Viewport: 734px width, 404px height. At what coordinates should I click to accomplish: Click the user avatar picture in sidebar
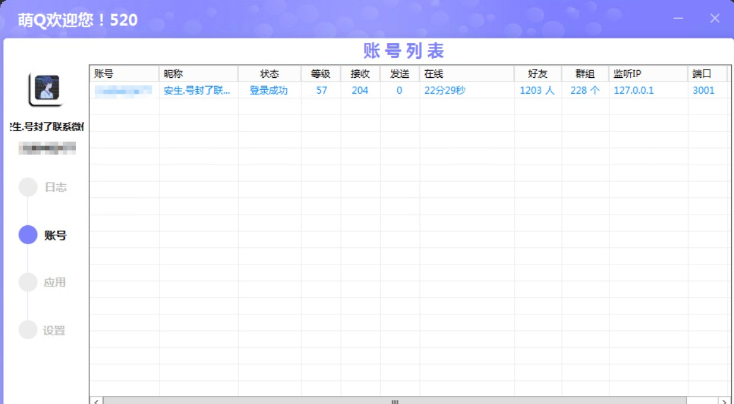point(46,90)
